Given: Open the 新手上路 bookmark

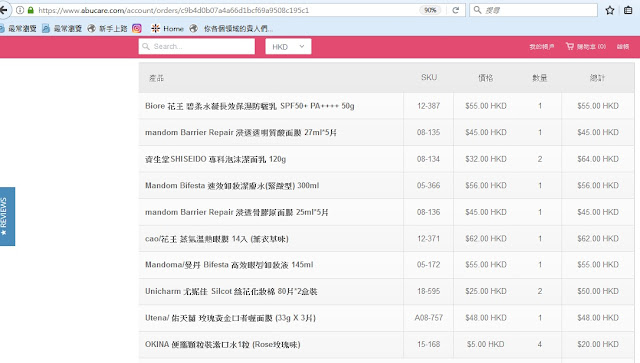Looking at the screenshot, I should click(108, 29).
